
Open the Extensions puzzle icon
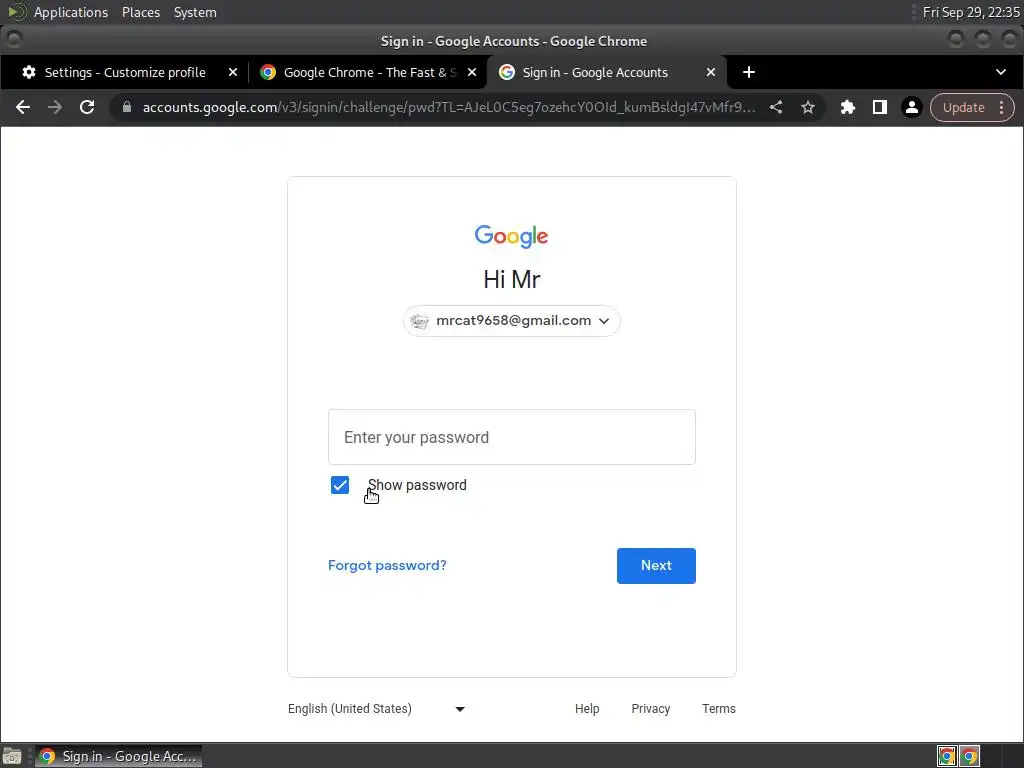[848, 107]
